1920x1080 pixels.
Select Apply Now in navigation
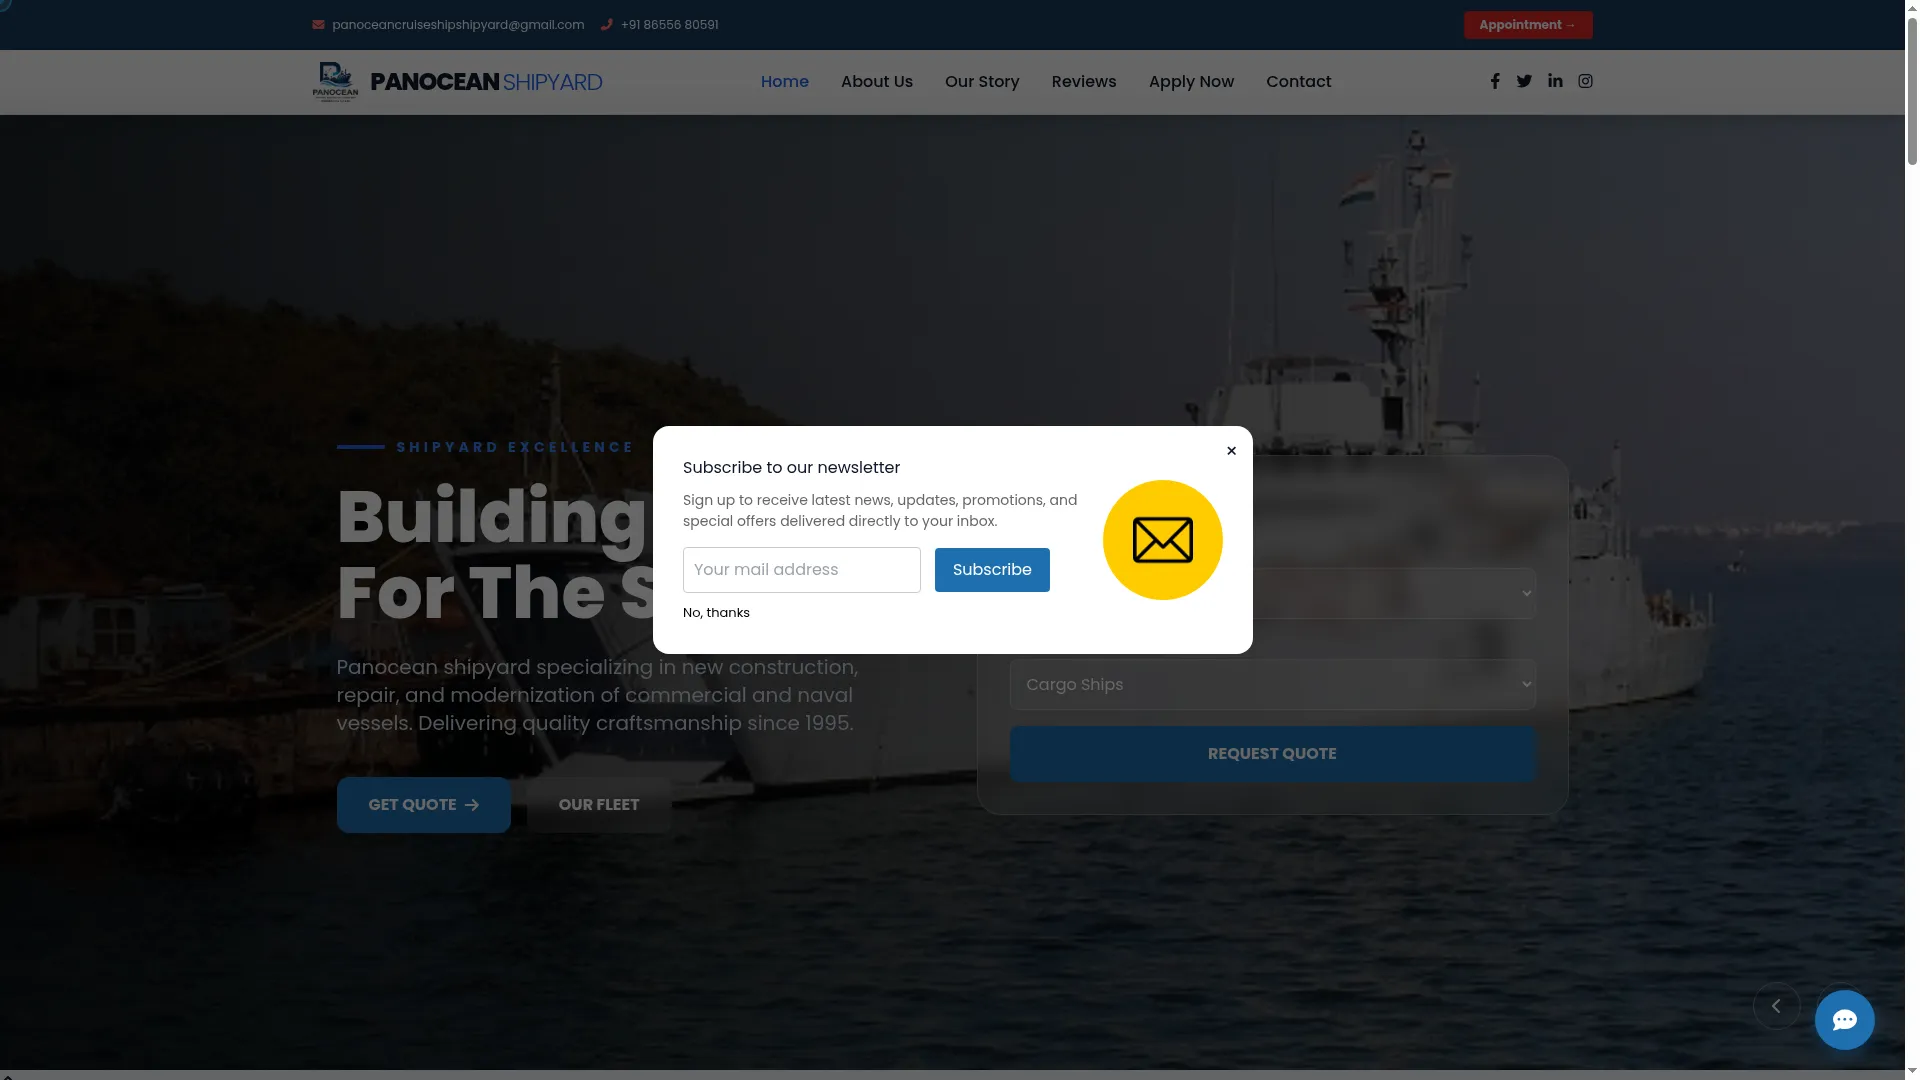[x=1190, y=82]
